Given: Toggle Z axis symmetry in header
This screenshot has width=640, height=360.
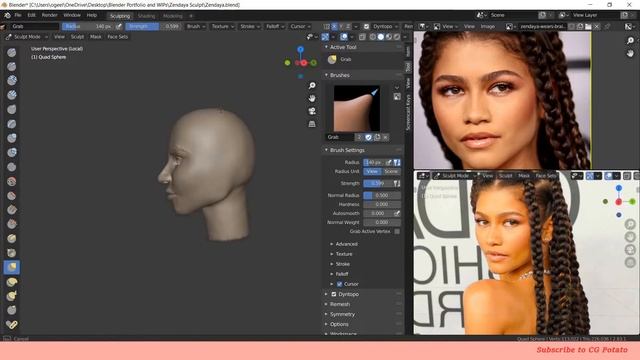Looking at the screenshot, I should [x=348, y=26].
